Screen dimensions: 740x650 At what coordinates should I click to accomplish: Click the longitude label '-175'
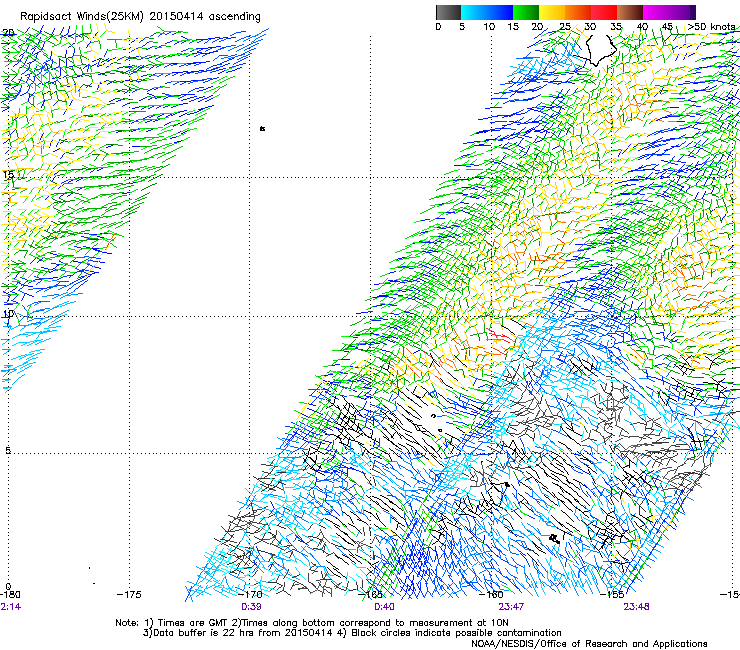coord(129,594)
